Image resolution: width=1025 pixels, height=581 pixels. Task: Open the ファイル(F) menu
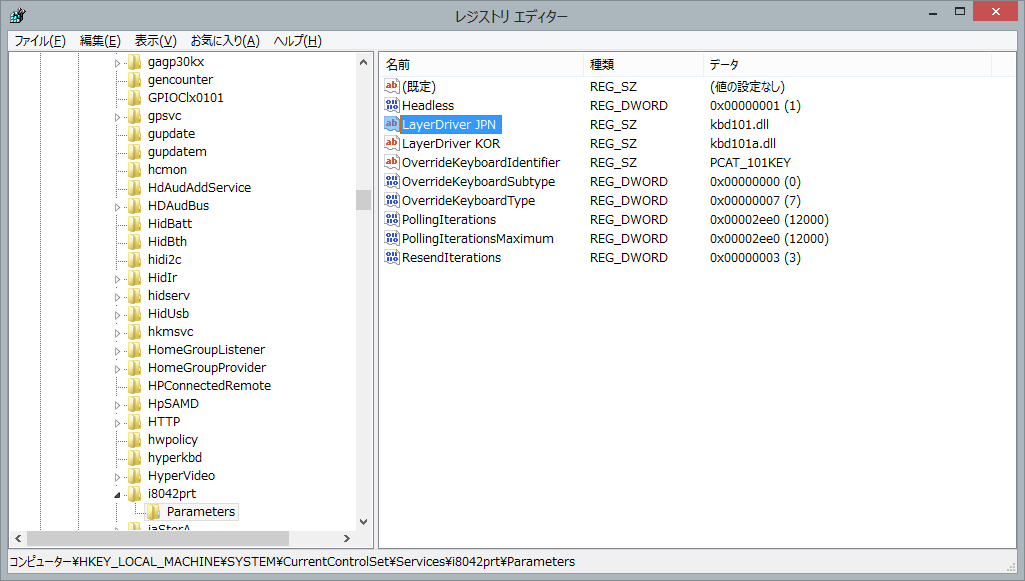point(39,40)
